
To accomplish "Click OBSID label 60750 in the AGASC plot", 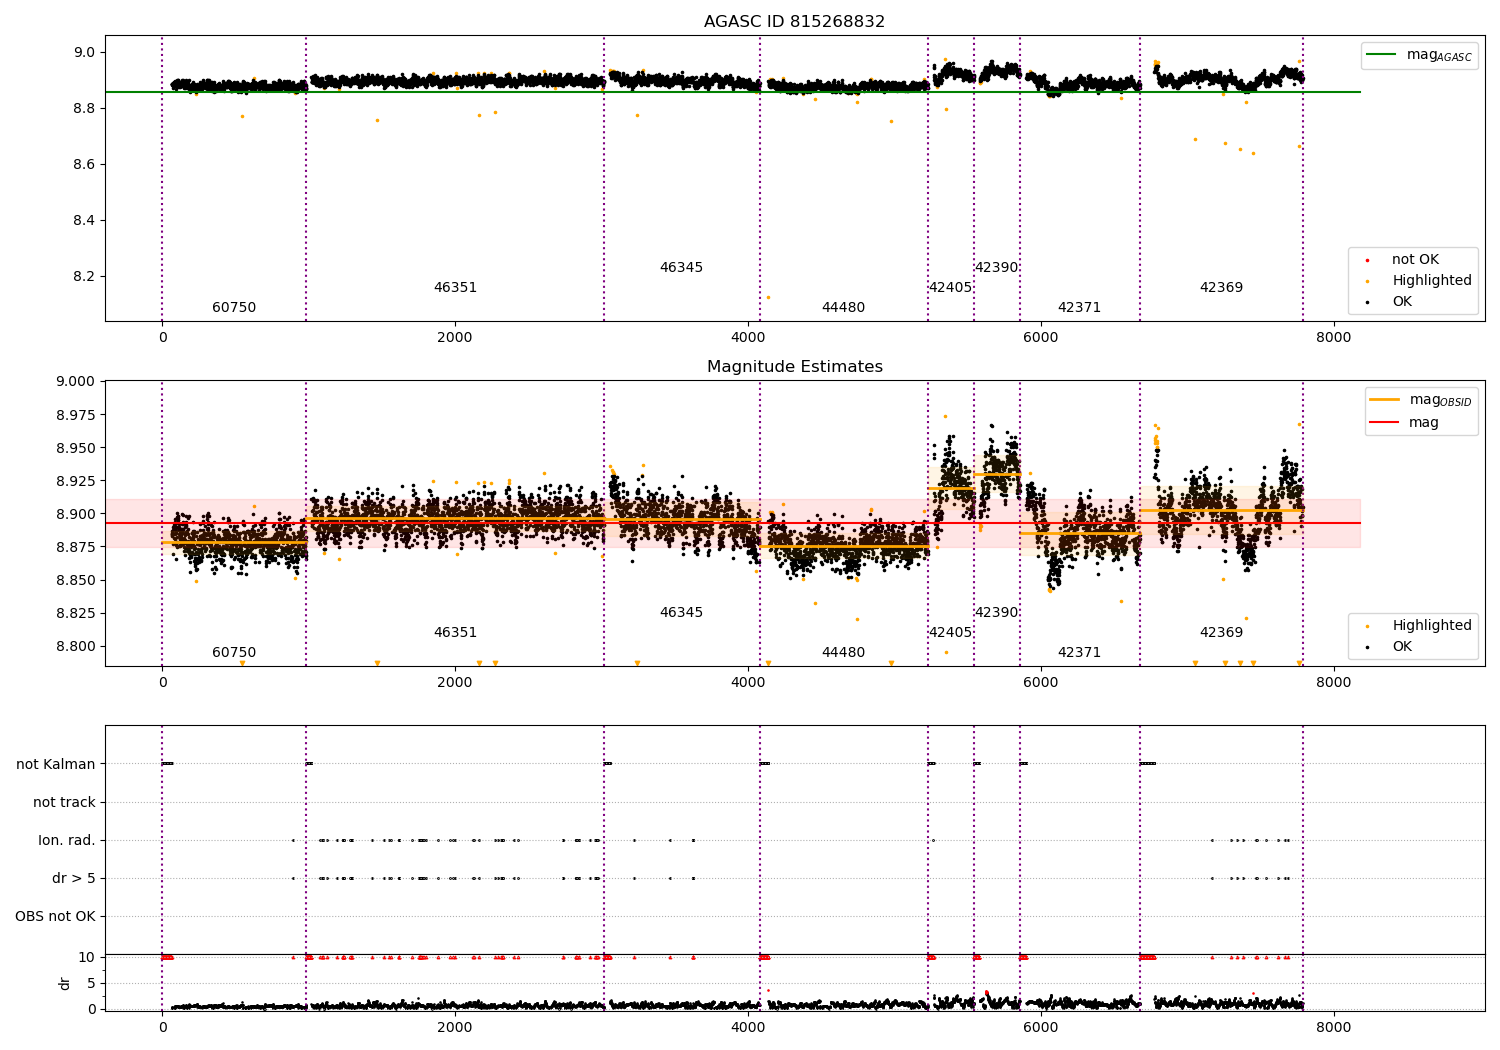I will 234,308.
